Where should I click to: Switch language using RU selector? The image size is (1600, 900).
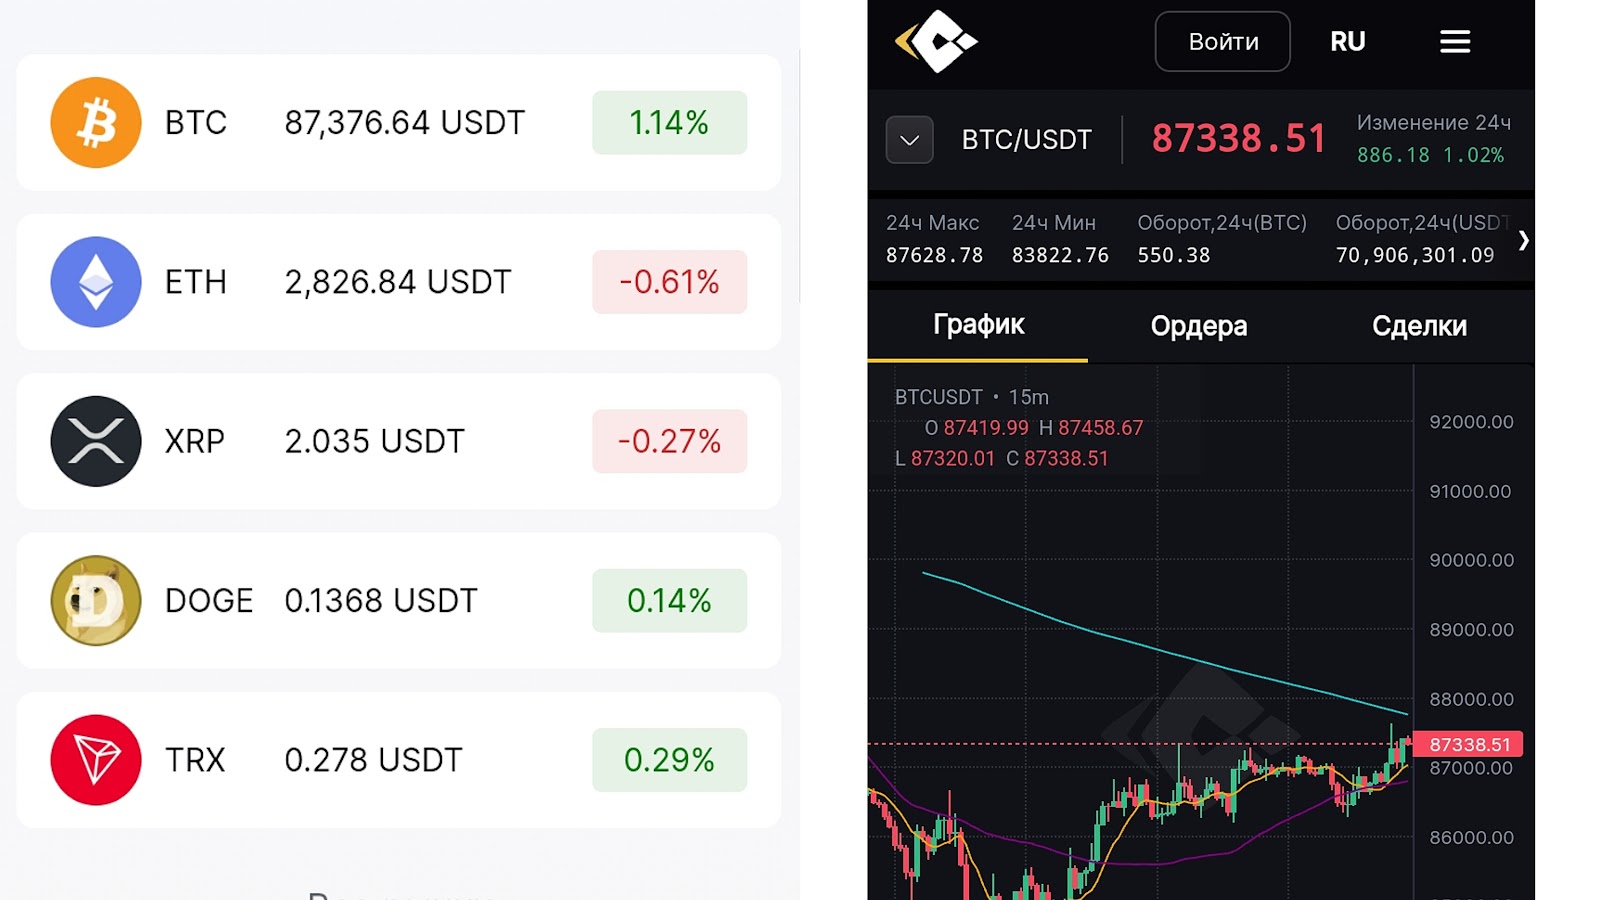point(1347,42)
